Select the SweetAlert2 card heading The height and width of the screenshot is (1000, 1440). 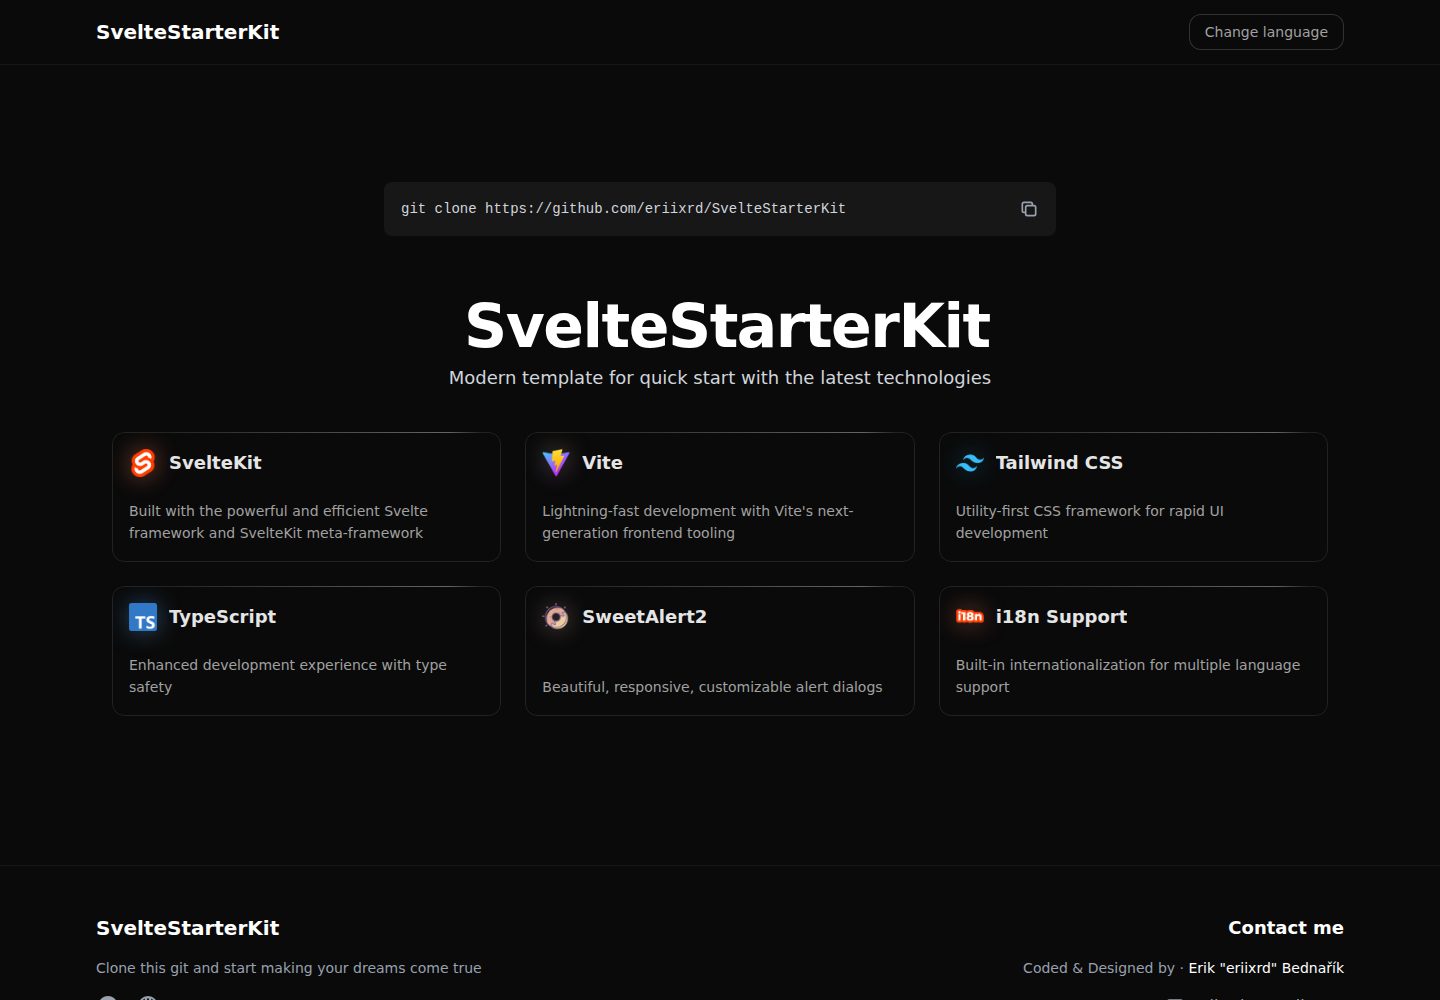(644, 617)
